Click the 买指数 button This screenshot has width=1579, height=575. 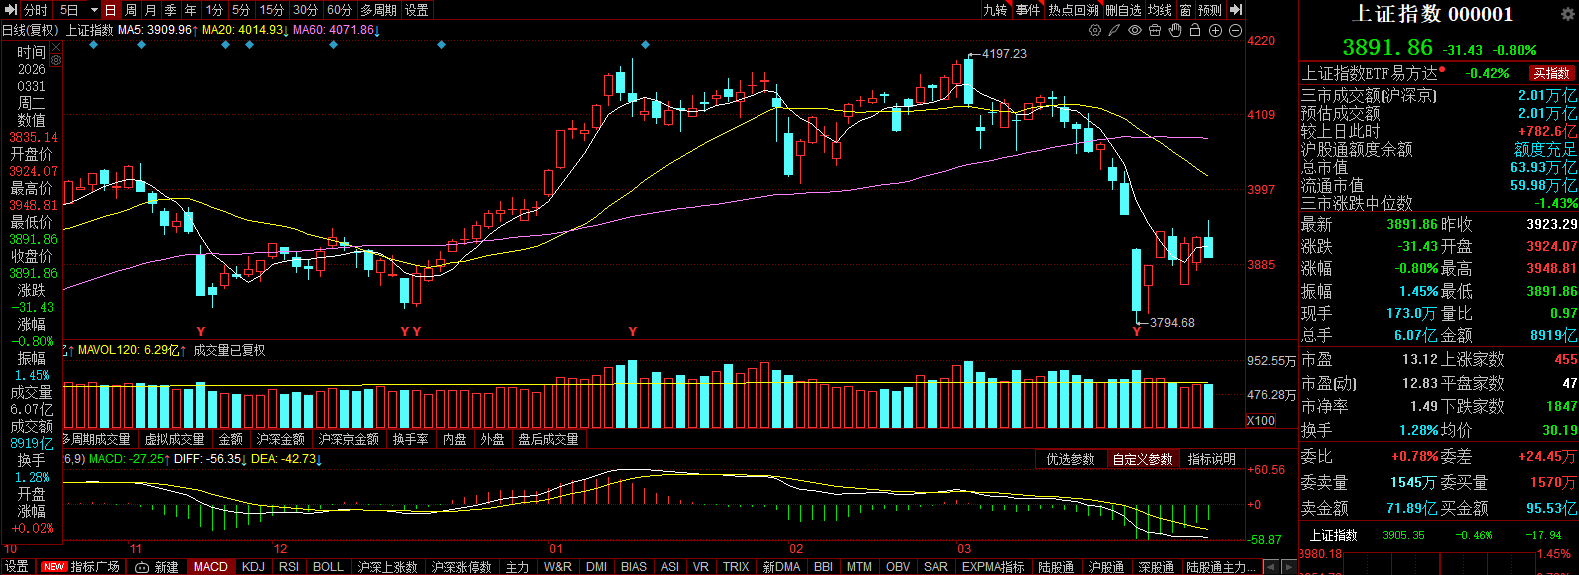1551,73
